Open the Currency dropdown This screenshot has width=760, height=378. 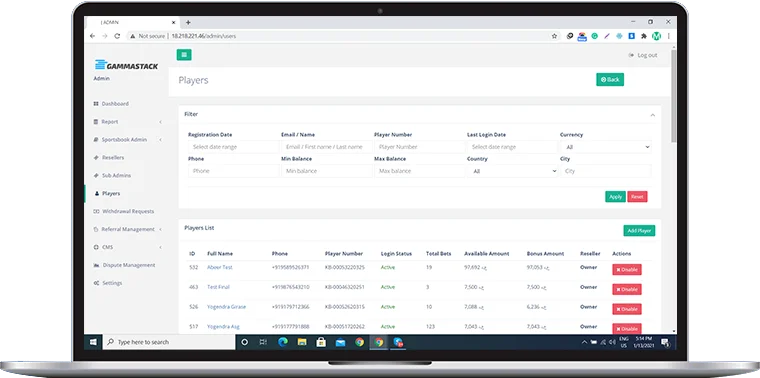tap(606, 147)
